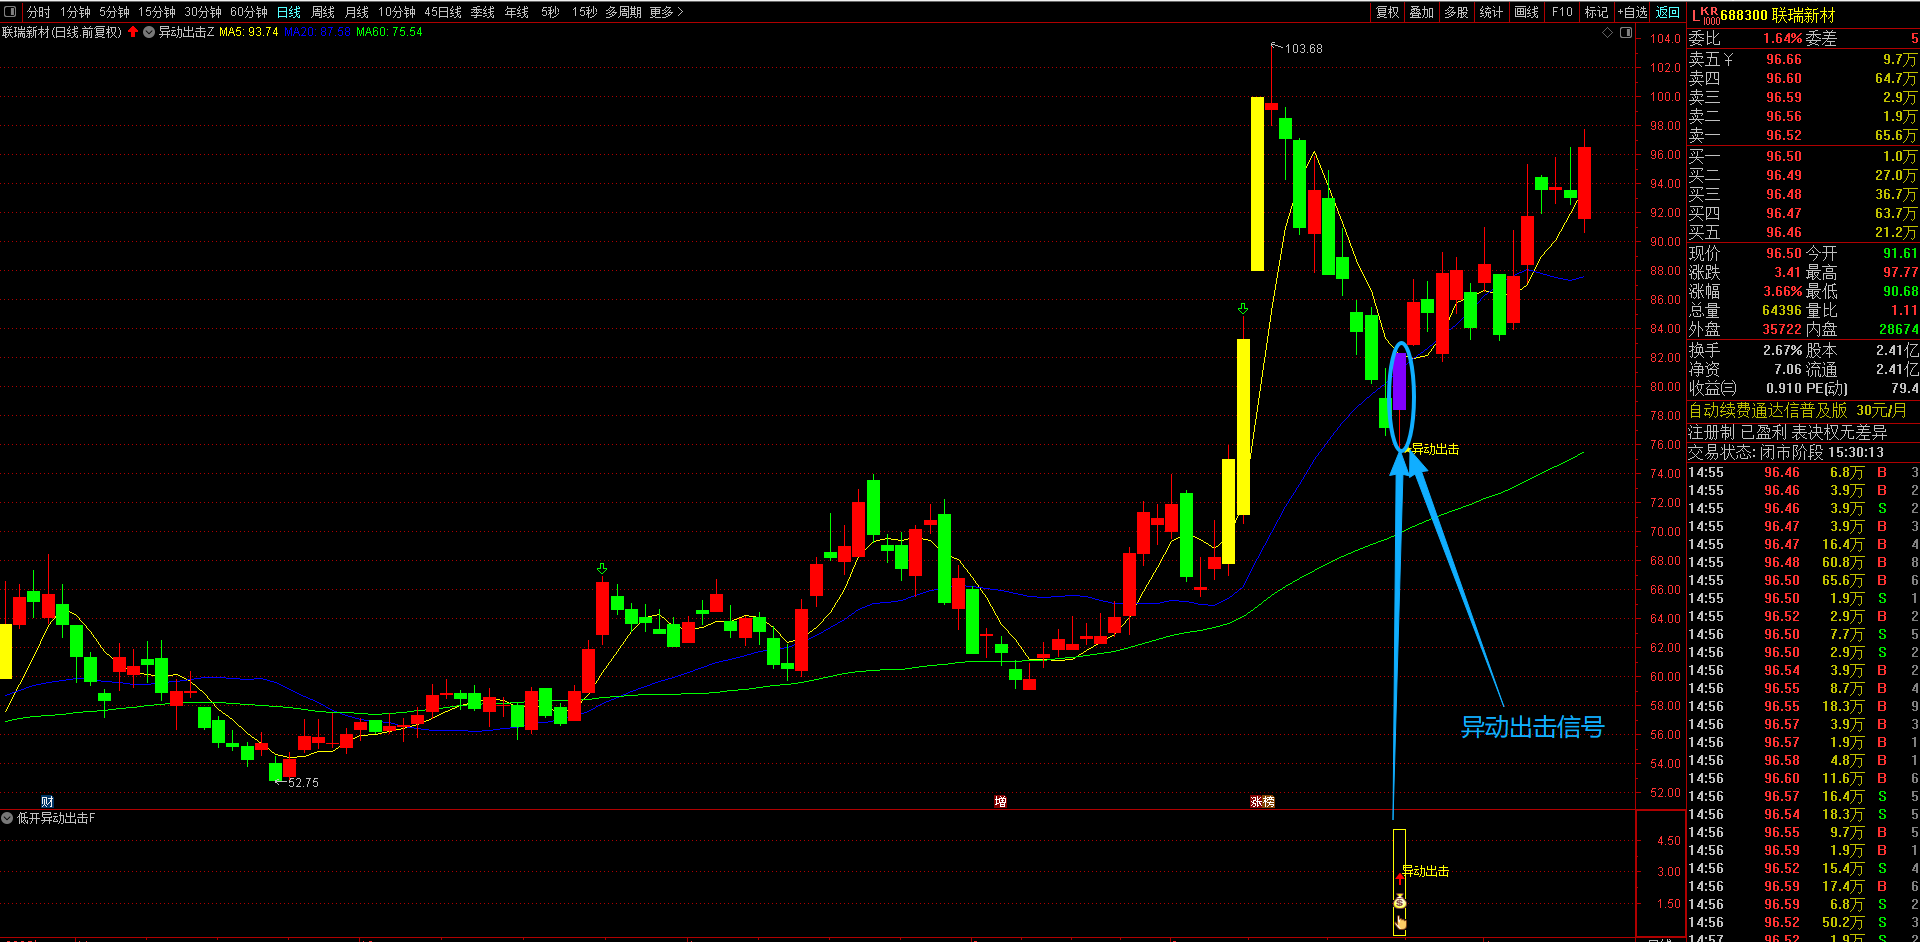Click the 标记 mark button
1920x942 pixels.
click(x=1597, y=12)
